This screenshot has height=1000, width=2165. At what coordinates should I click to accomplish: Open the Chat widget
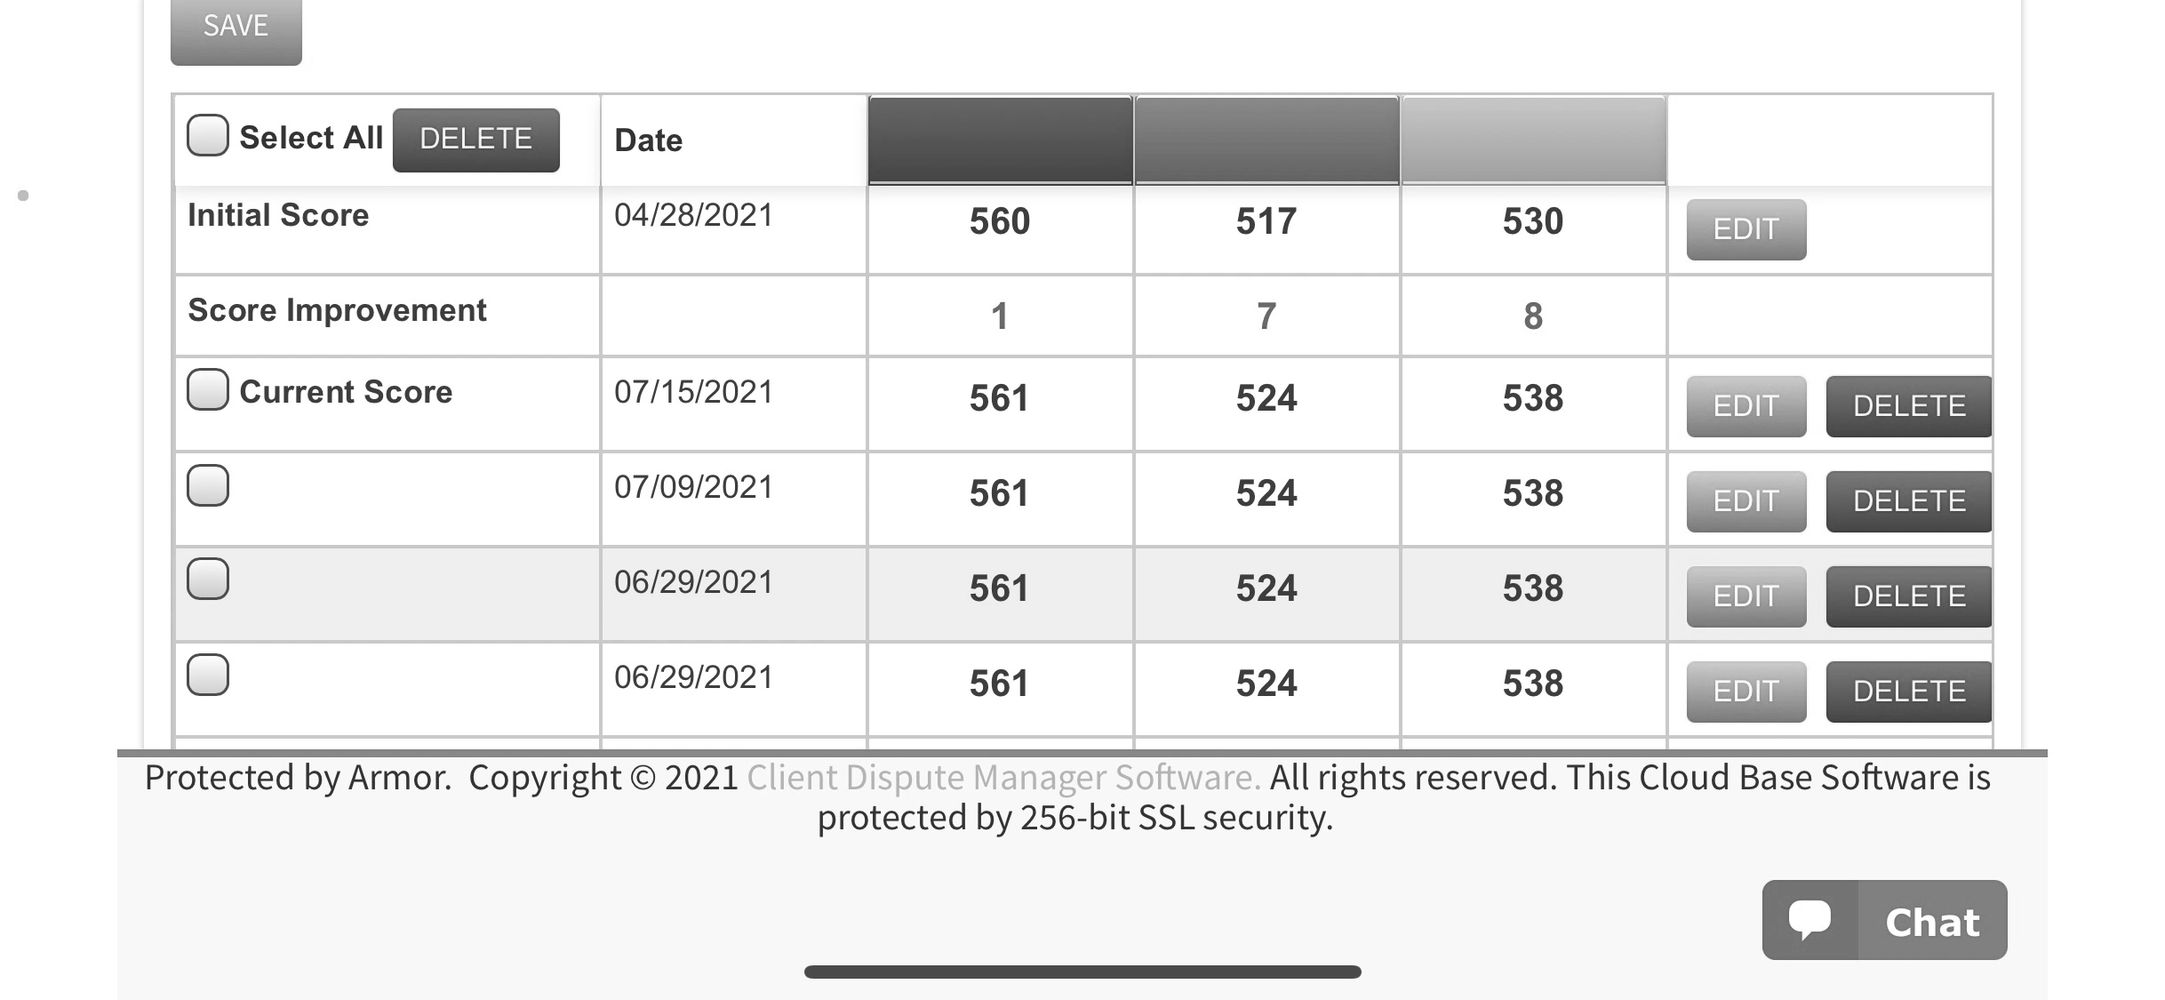pyautogui.click(x=1884, y=920)
